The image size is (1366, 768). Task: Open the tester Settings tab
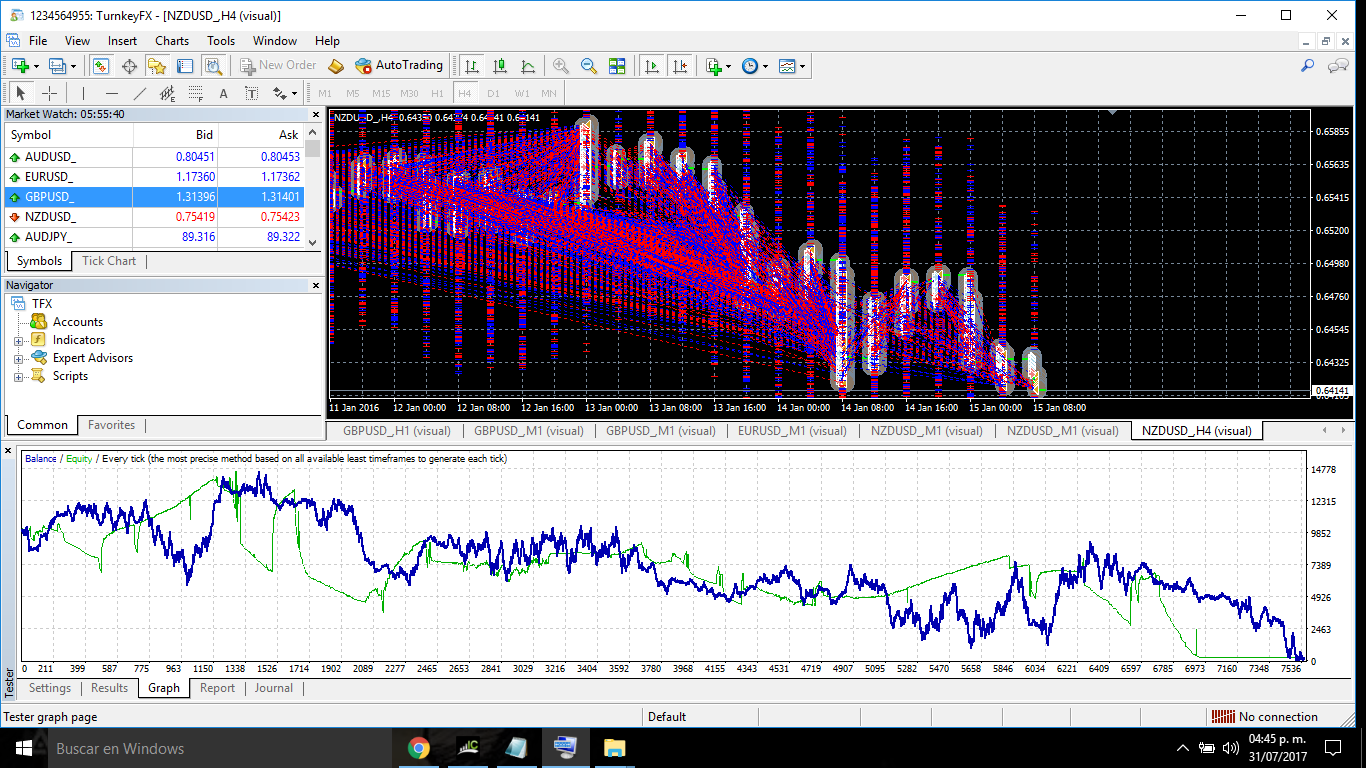pos(50,688)
